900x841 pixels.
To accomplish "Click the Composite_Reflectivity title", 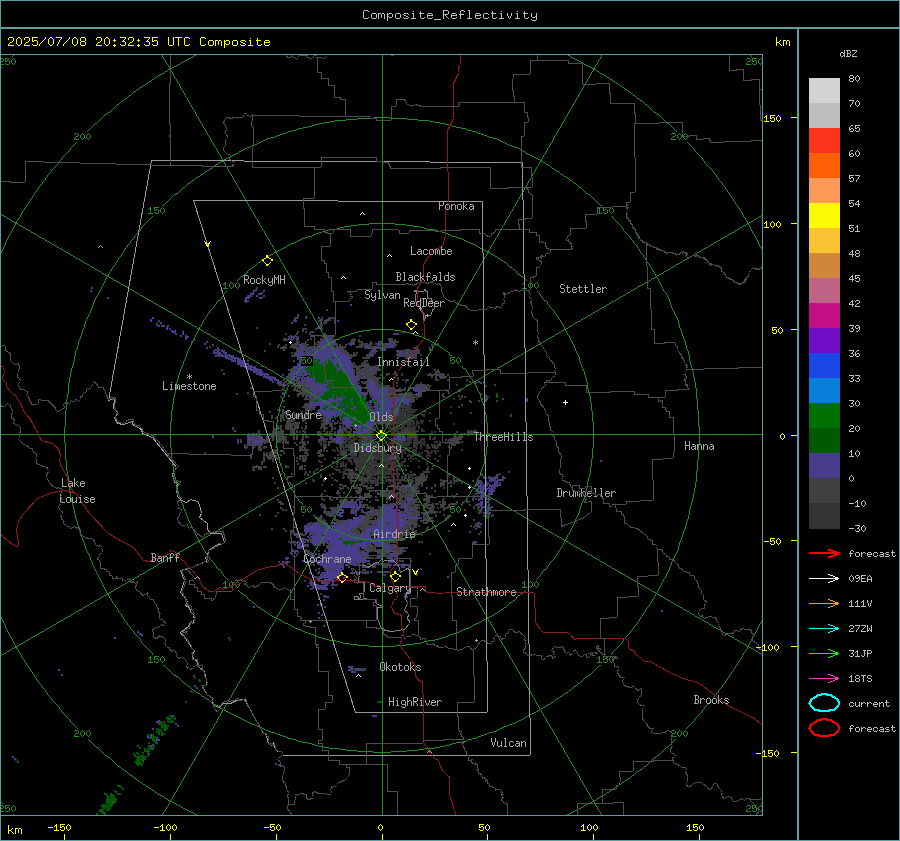I will 449,15.
